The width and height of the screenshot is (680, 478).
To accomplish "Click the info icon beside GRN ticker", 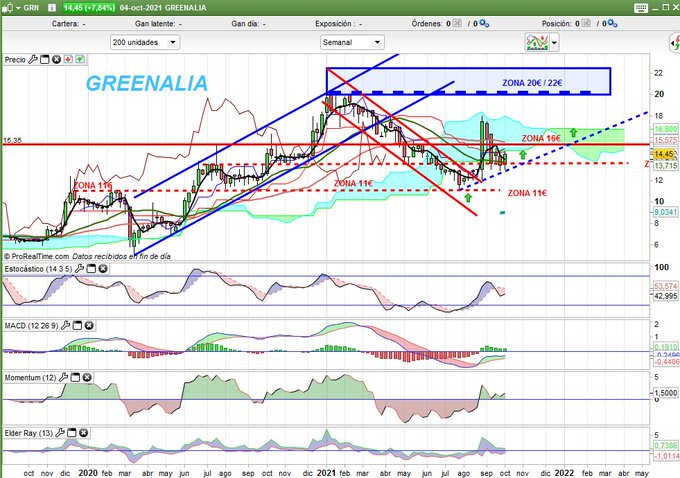I will pos(52,7).
